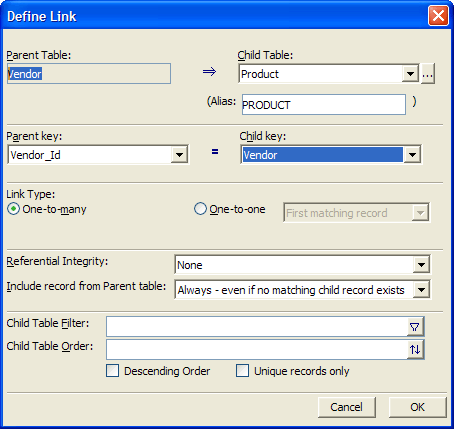Click the Vendor_Id parent key value
Viewport: 454px width, 429px height.
click(35, 155)
